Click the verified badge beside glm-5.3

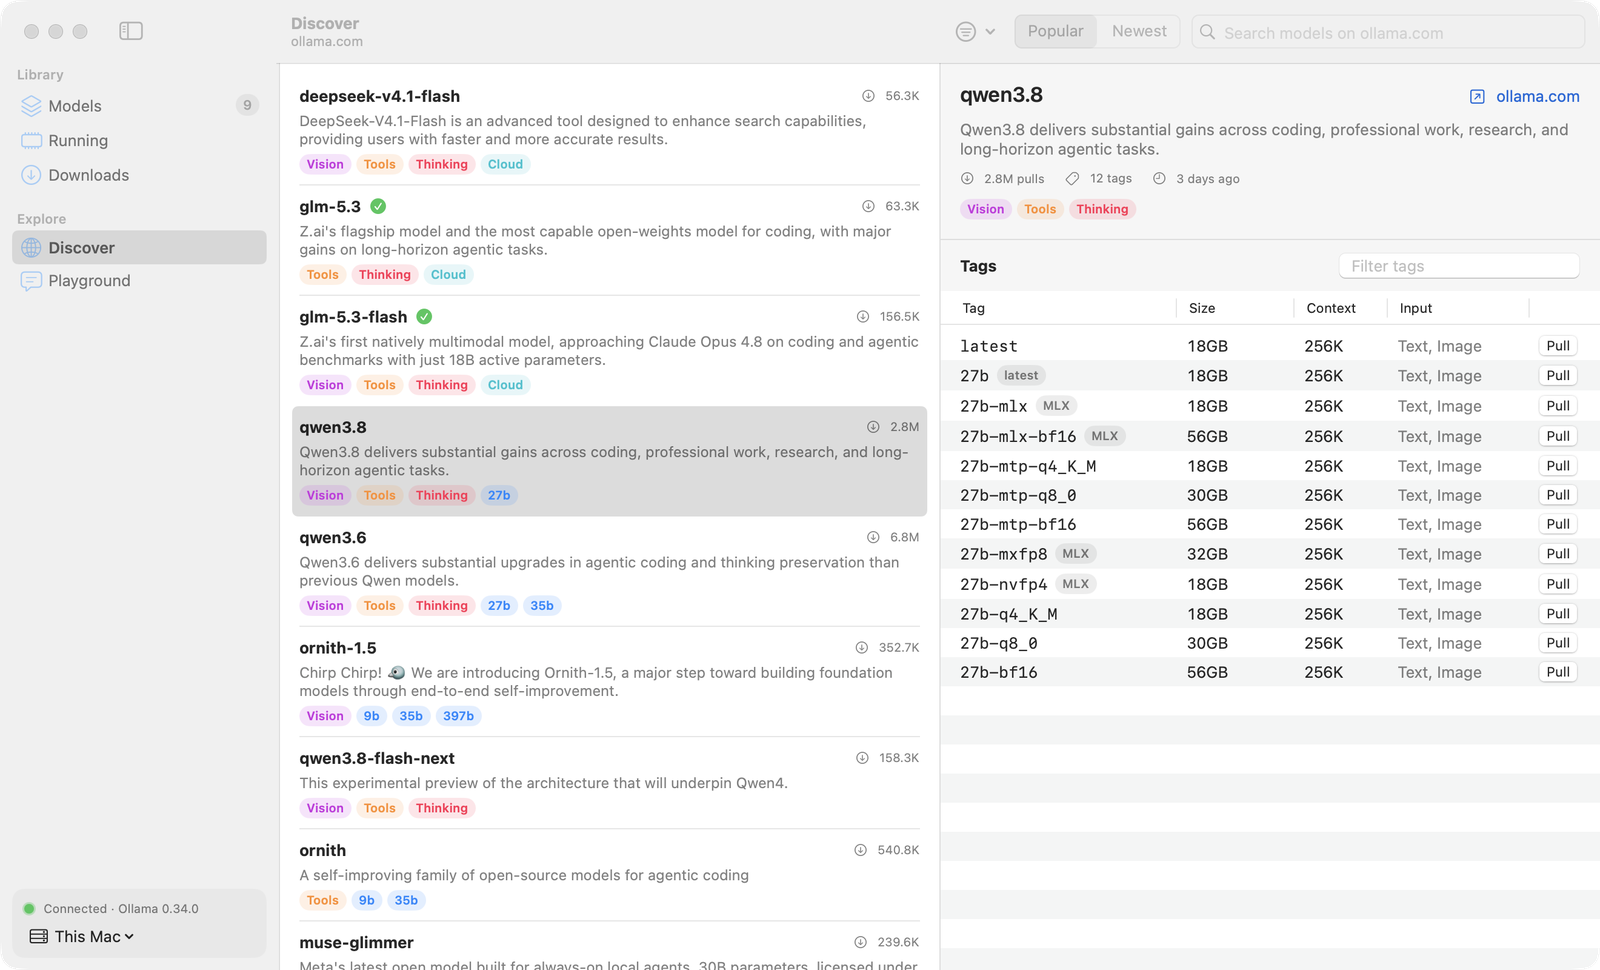378,207
